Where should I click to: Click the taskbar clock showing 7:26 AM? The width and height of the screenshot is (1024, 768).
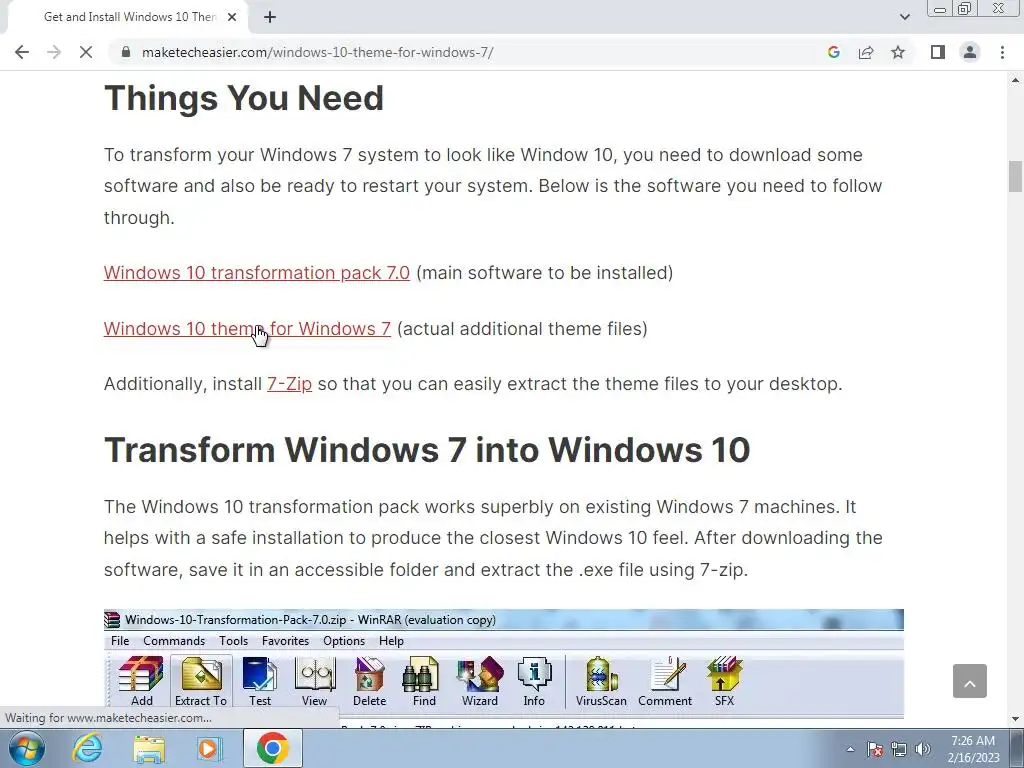coord(973,749)
